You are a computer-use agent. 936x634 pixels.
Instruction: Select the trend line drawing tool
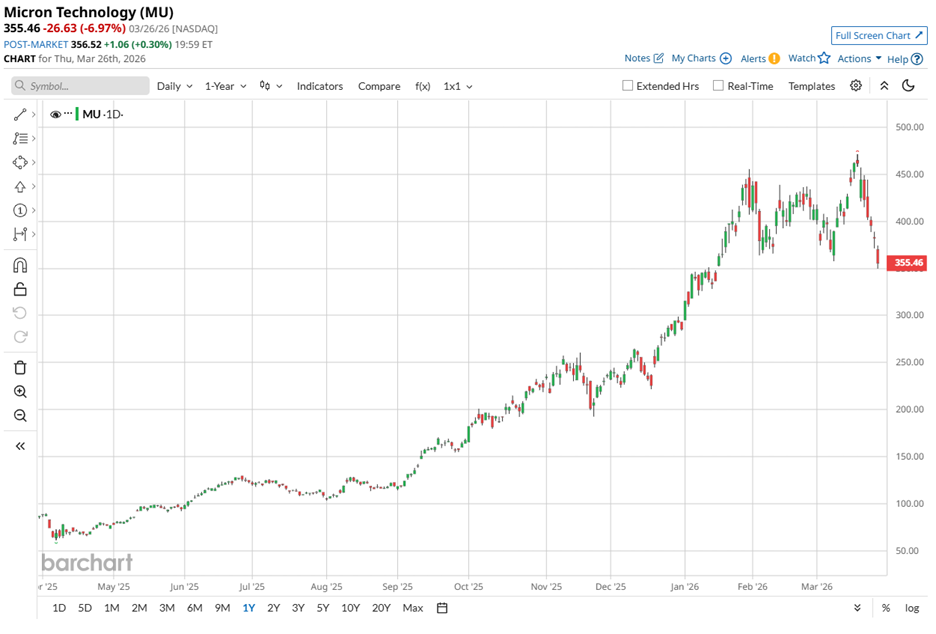pyautogui.click(x=20, y=115)
